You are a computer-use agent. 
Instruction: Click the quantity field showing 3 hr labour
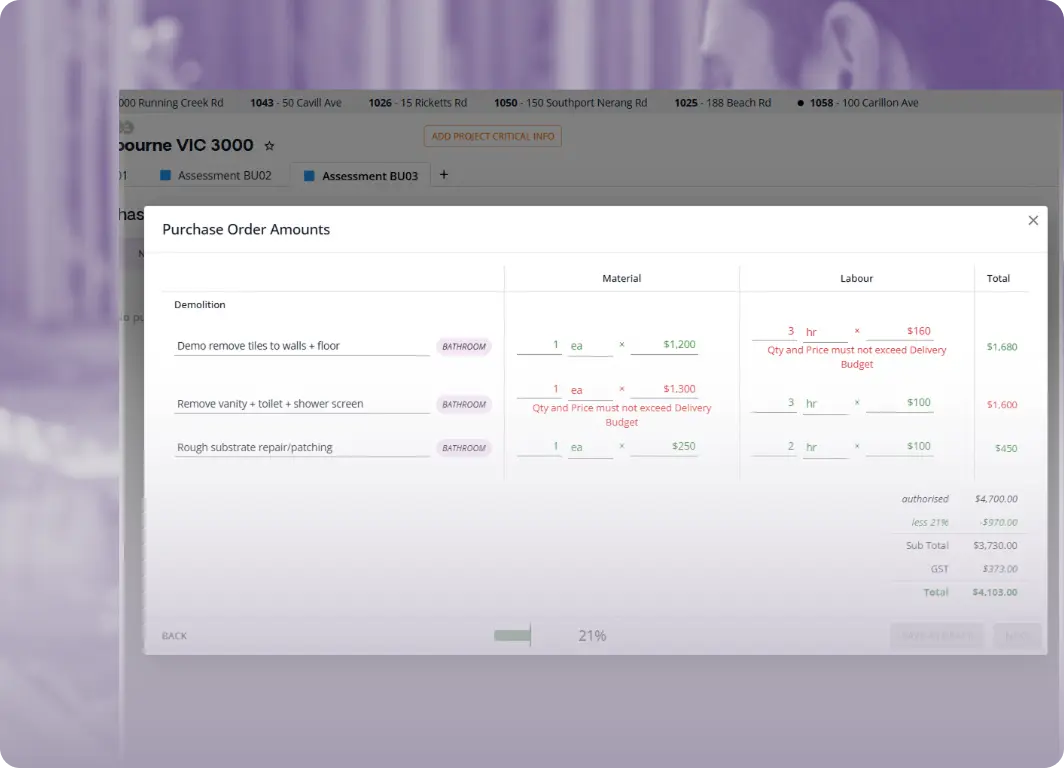(x=790, y=331)
